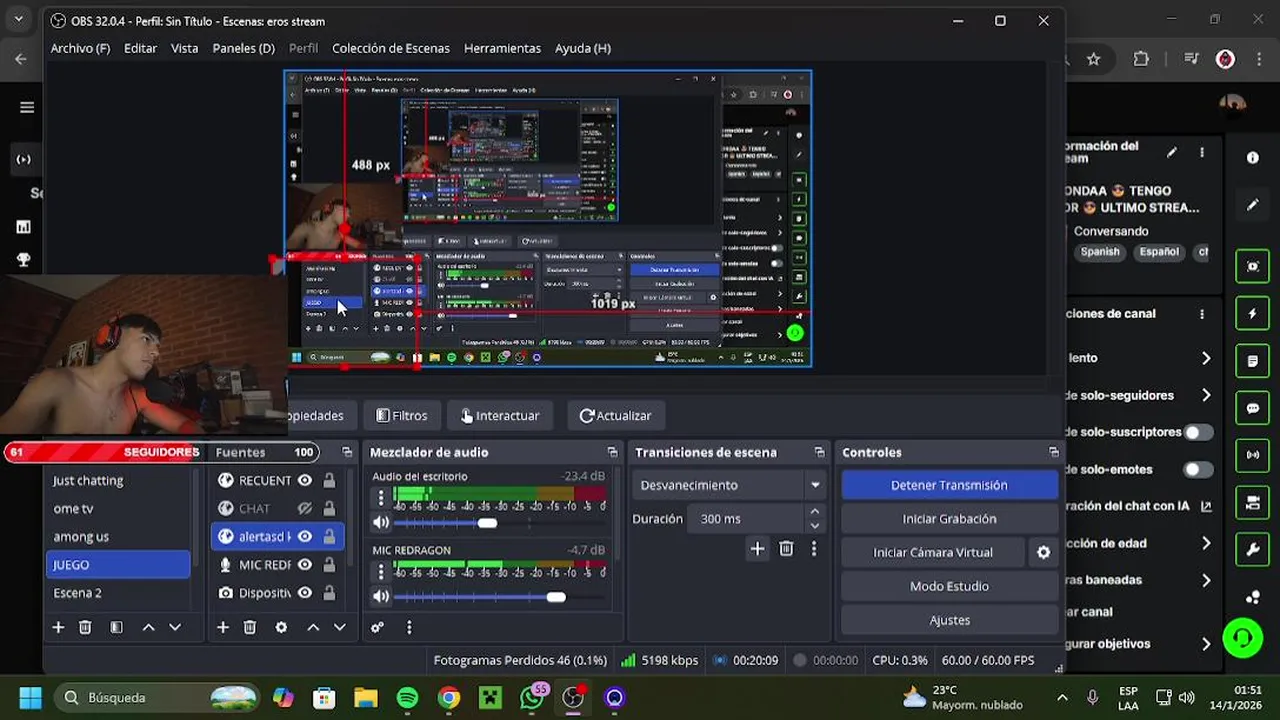Delete selected source with trash icon
Screen dimensions: 1280x720
click(250, 627)
